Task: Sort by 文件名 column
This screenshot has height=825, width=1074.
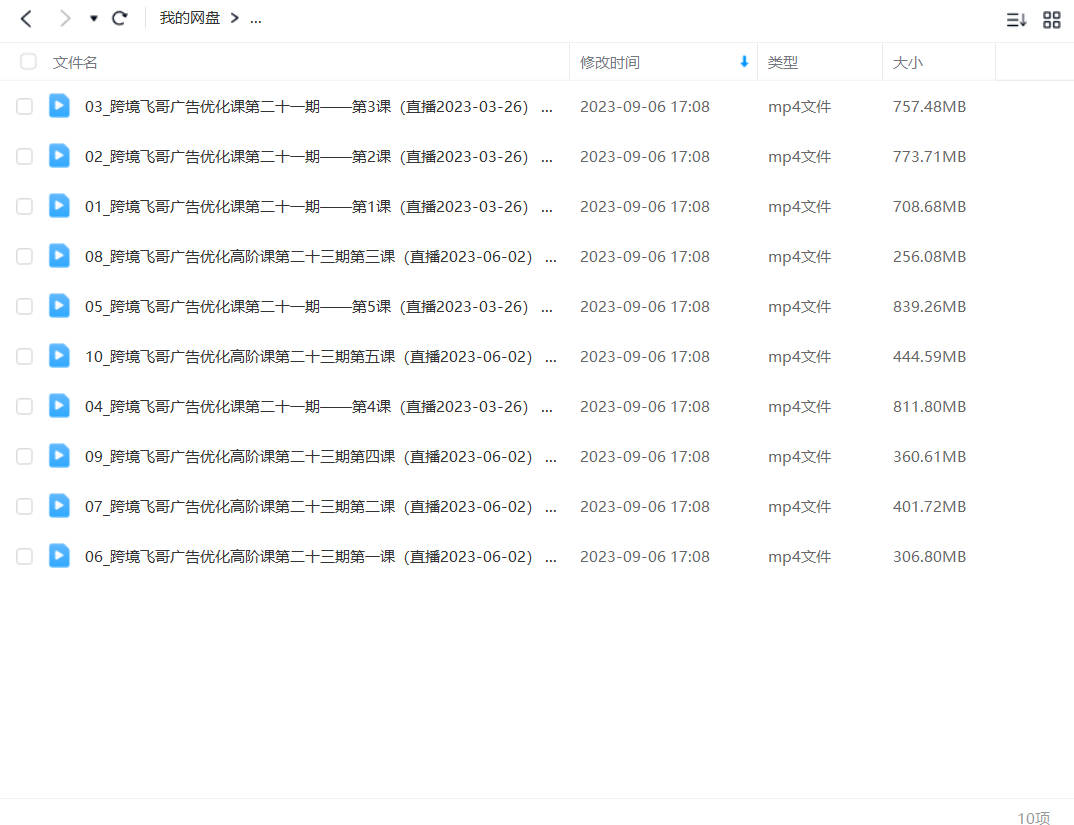Action: click(75, 62)
